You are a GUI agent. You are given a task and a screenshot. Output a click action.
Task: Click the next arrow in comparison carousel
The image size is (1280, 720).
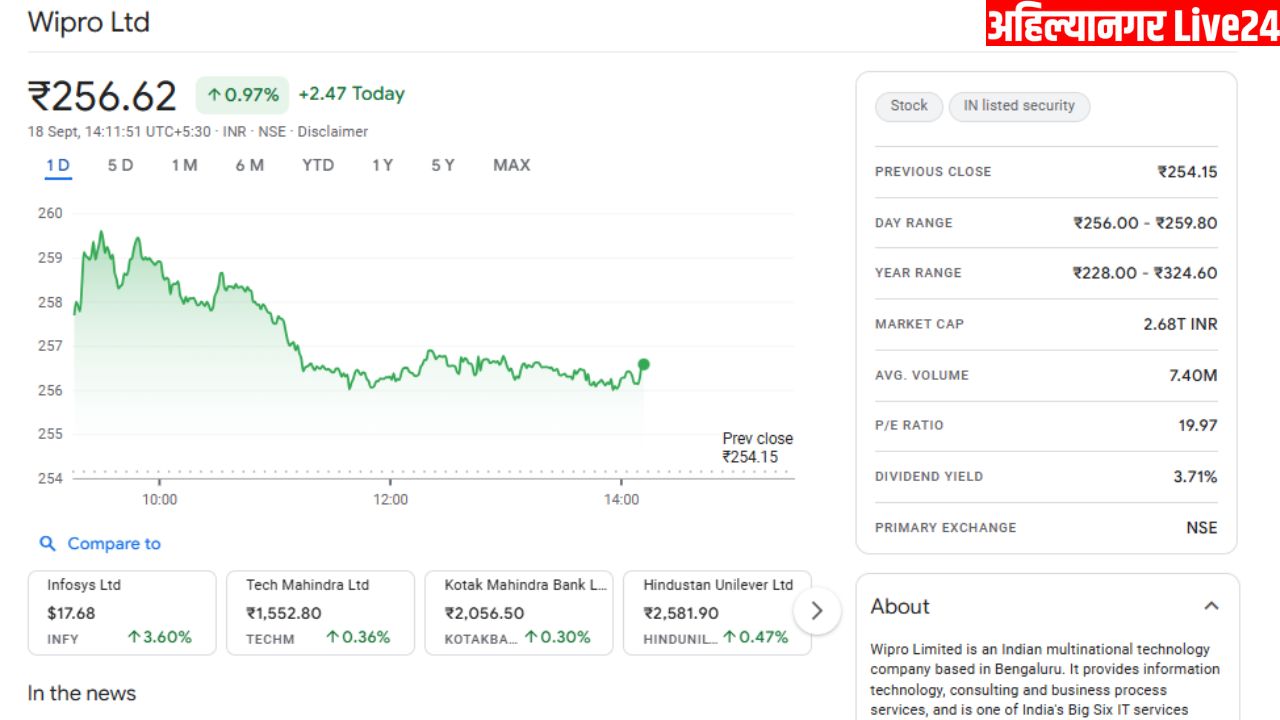click(x=816, y=611)
